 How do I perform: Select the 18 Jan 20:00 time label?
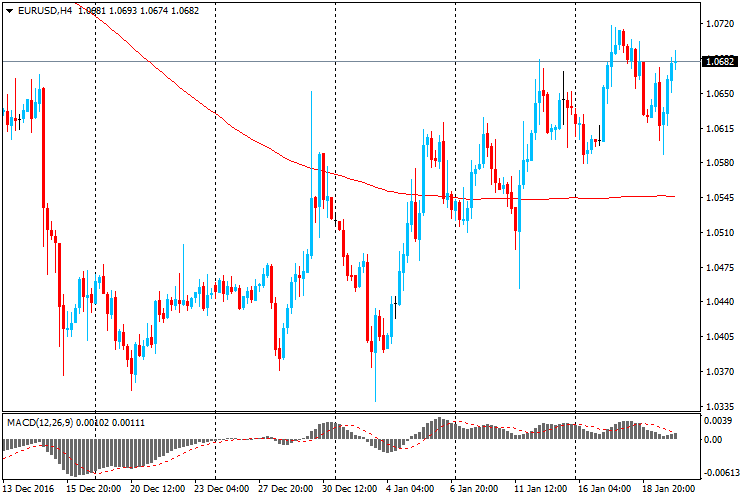tap(665, 489)
